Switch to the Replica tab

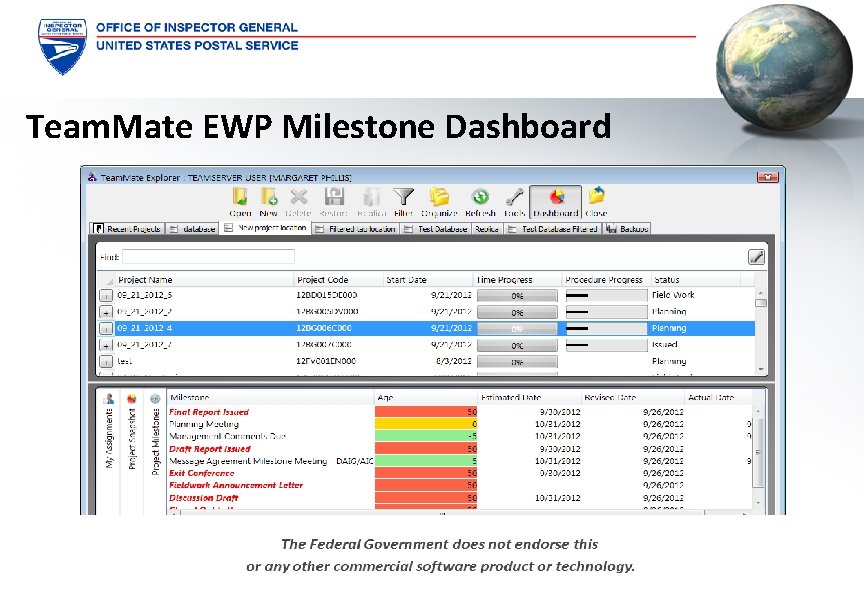pyautogui.click(x=487, y=229)
